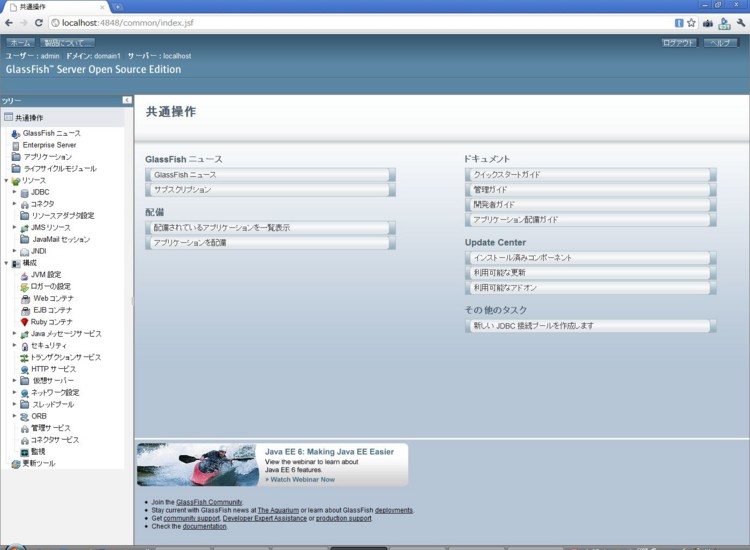The height and width of the screenshot is (550, 750).
Task: Click the JDBC database icon in tree
Action: coord(24,193)
